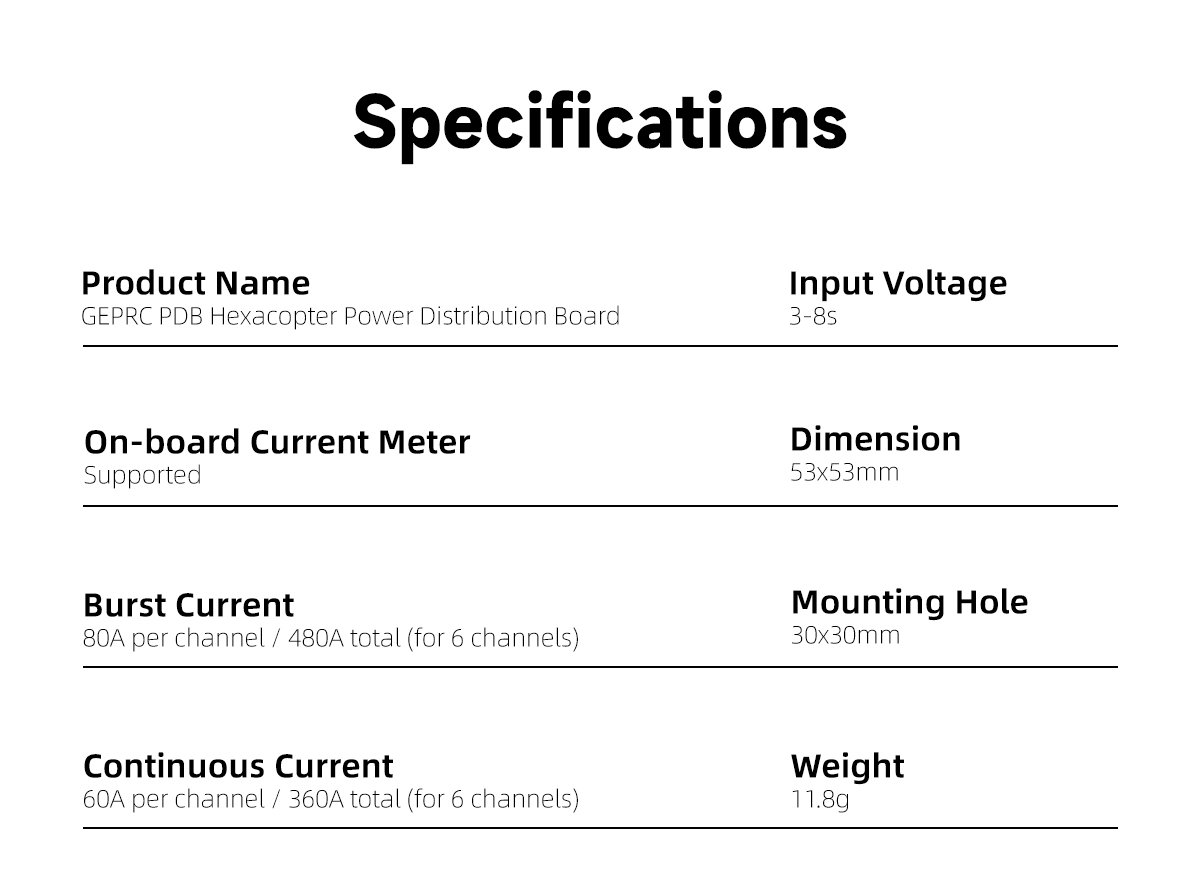Click the divider line under Burst Current row

click(600, 667)
